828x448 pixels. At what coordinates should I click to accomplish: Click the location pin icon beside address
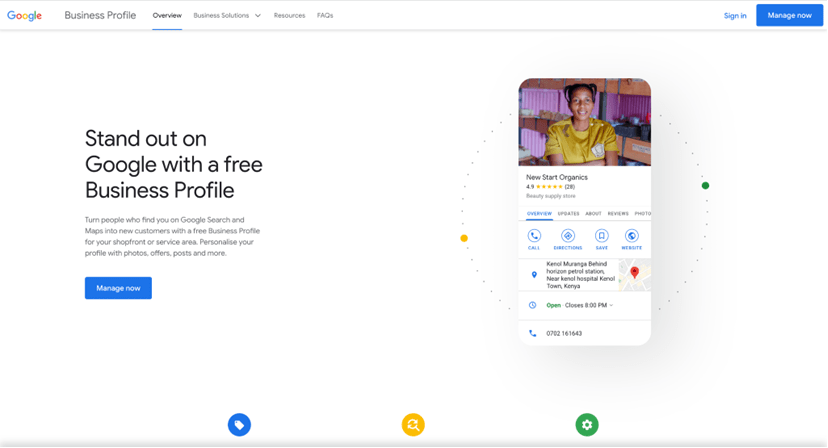pos(534,275)
